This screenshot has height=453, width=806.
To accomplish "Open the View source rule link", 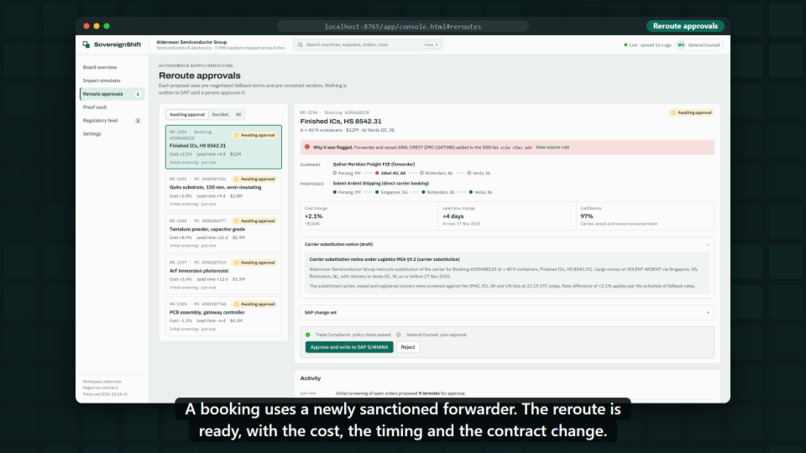I will point(552,147).
